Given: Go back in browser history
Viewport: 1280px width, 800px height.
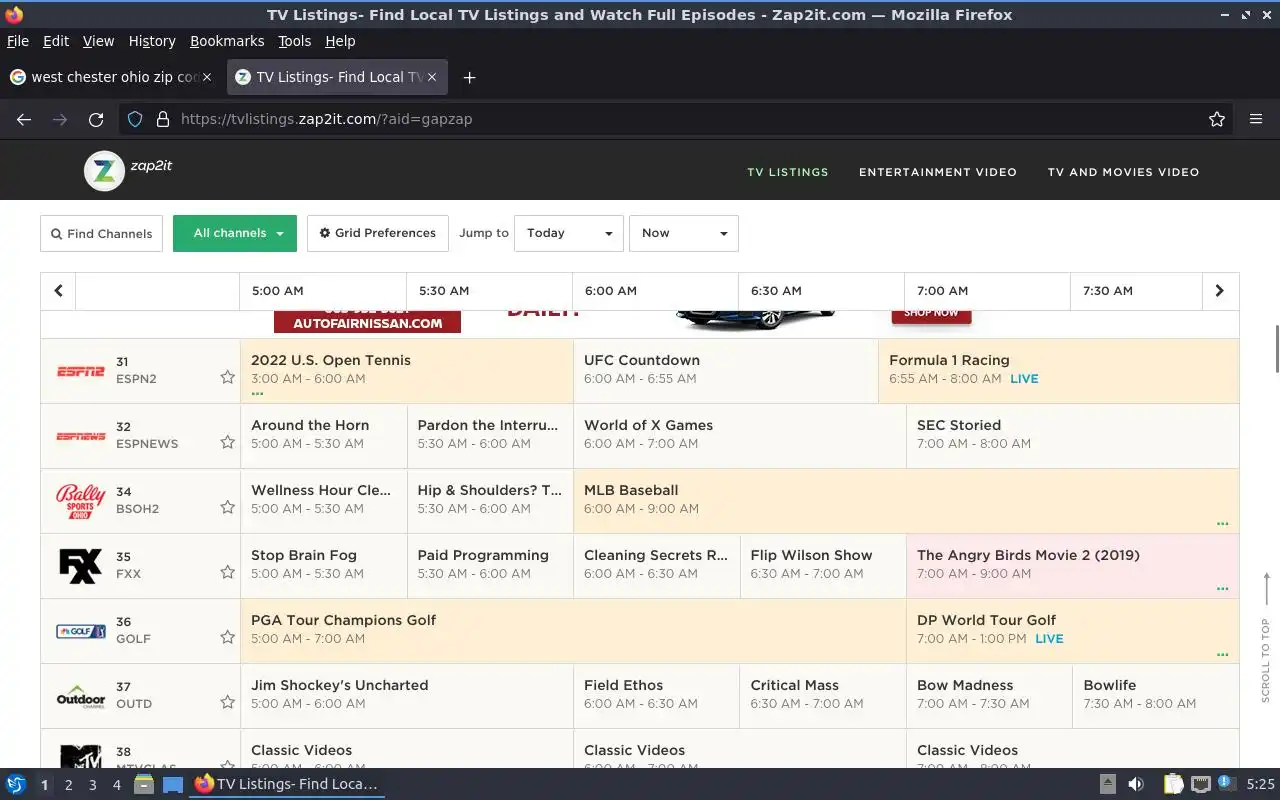Looking at the screenshot, I should point(24,119).
